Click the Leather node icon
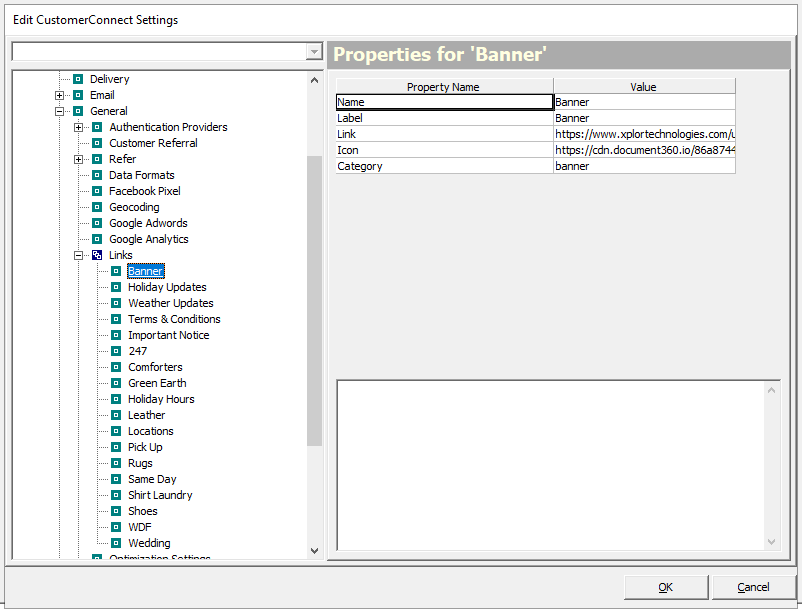This screenshot has width=802, height=614. [x=116, y=415]
